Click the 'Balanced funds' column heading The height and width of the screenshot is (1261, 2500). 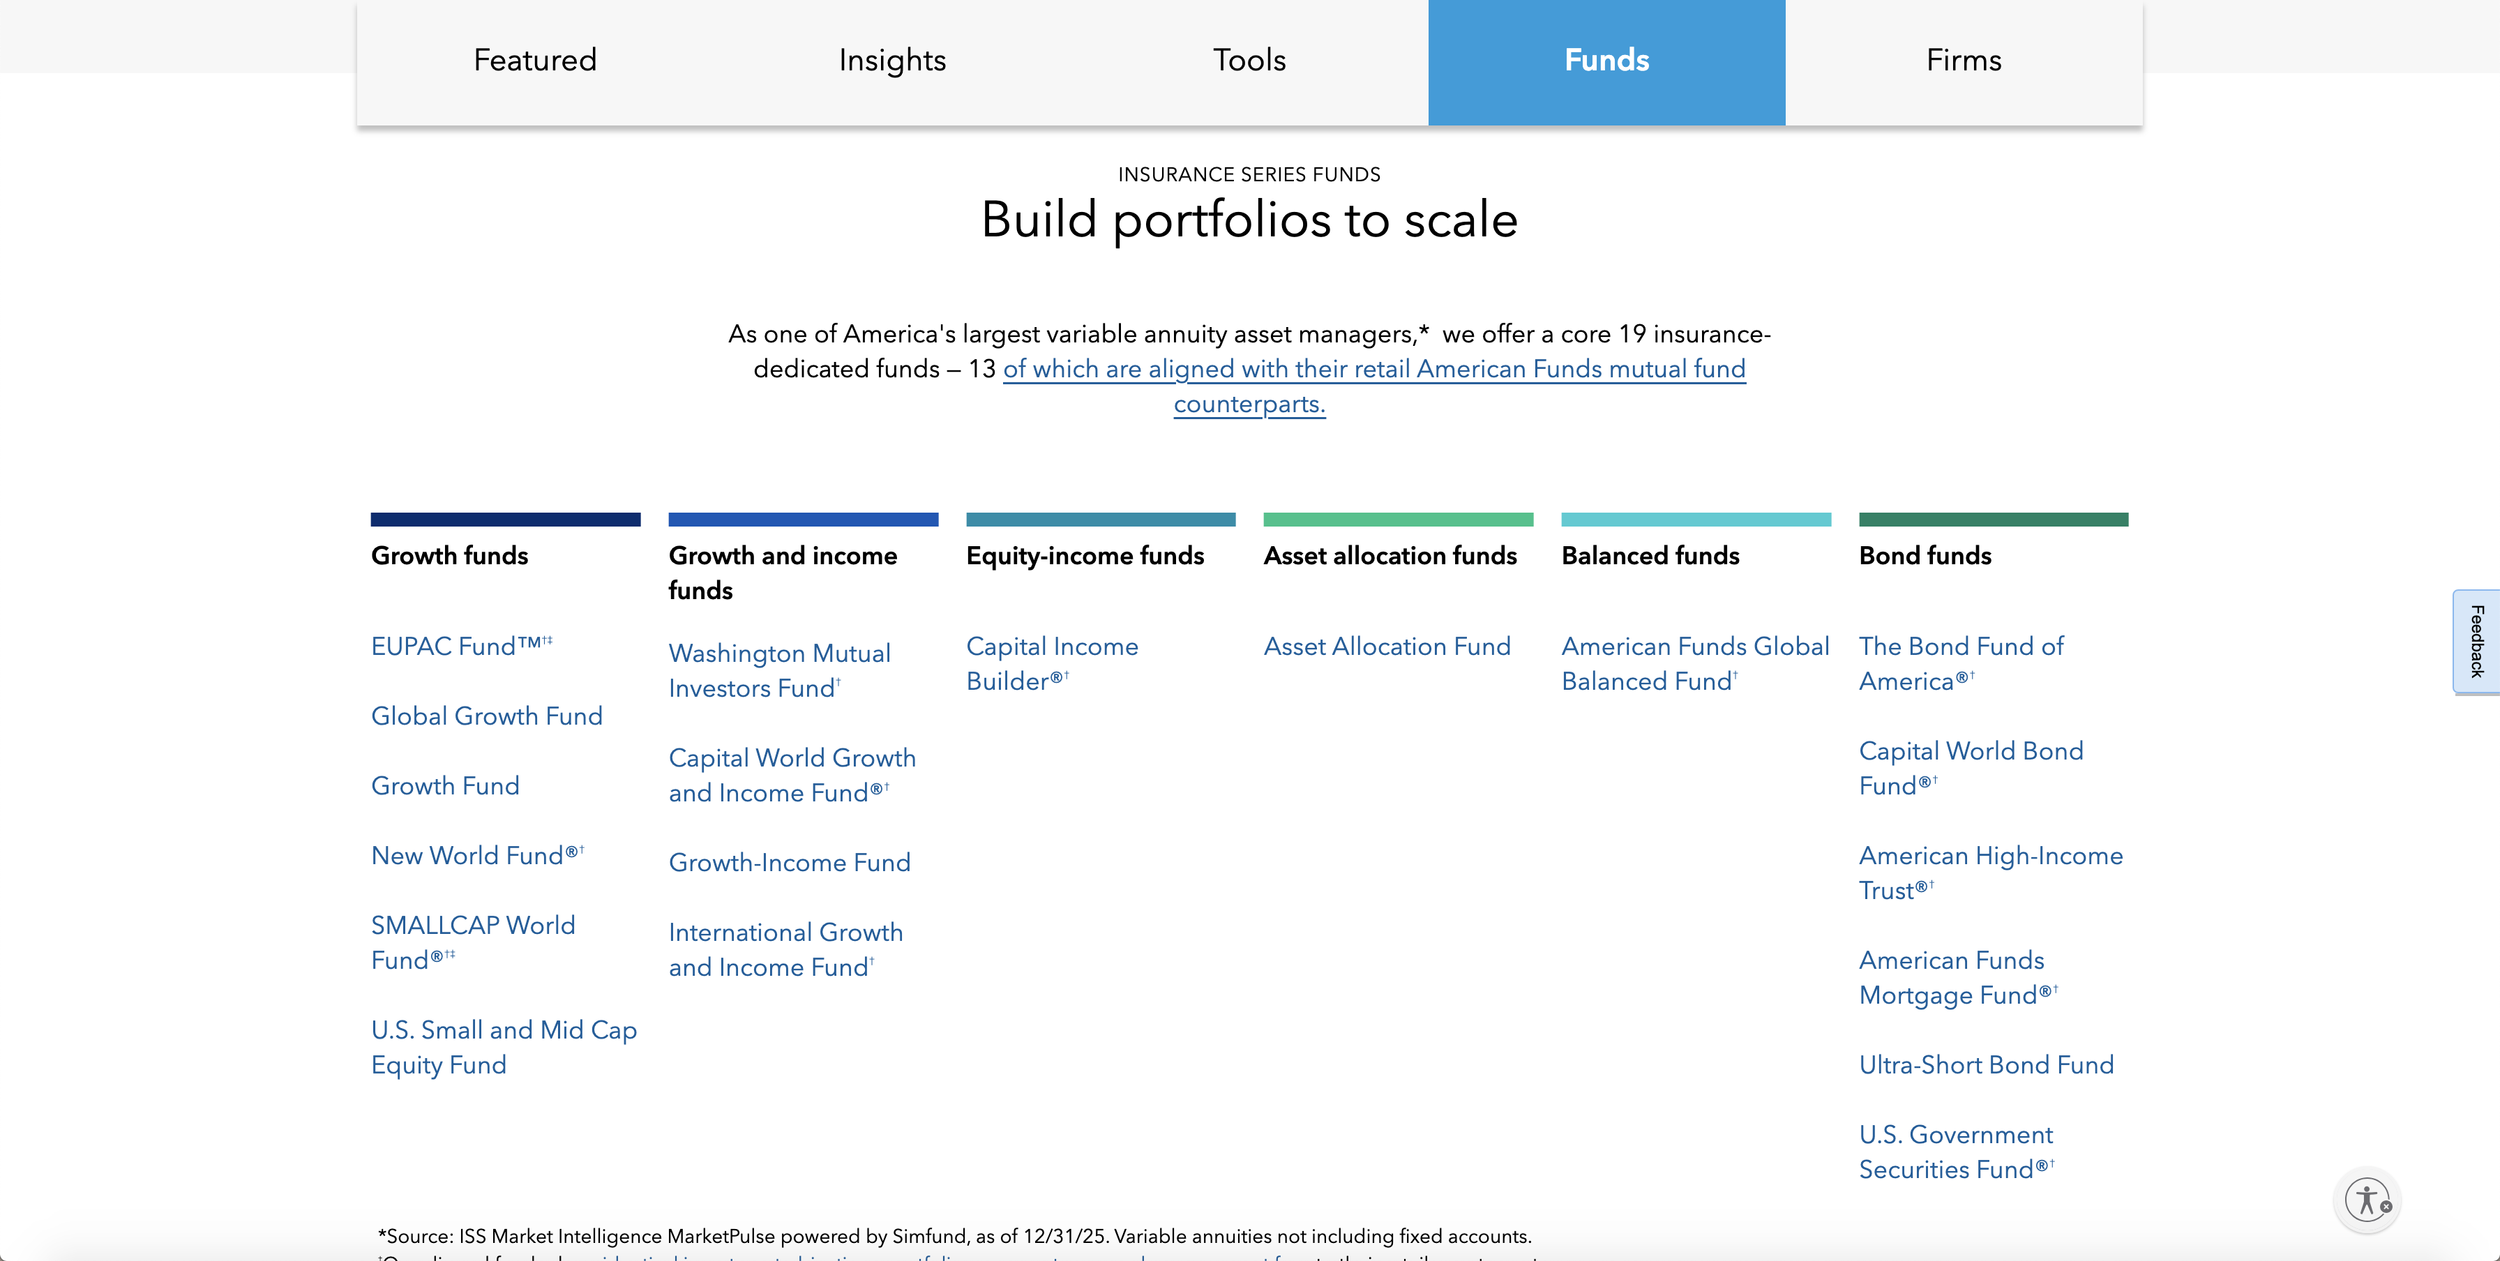click(x=1650, y=556)
